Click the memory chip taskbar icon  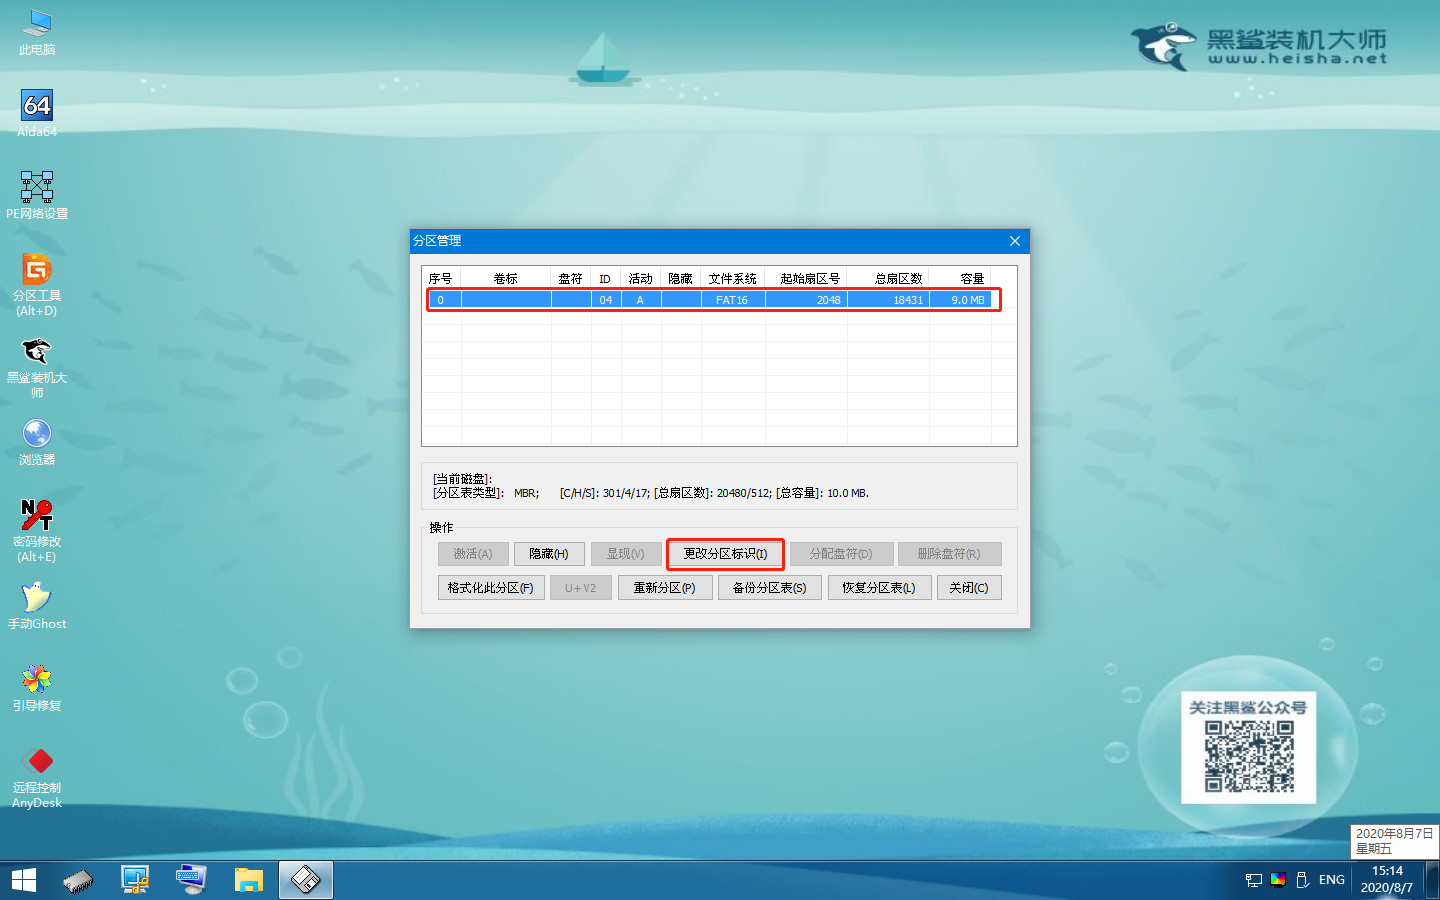pyautogui.click(x=78, y=880)
